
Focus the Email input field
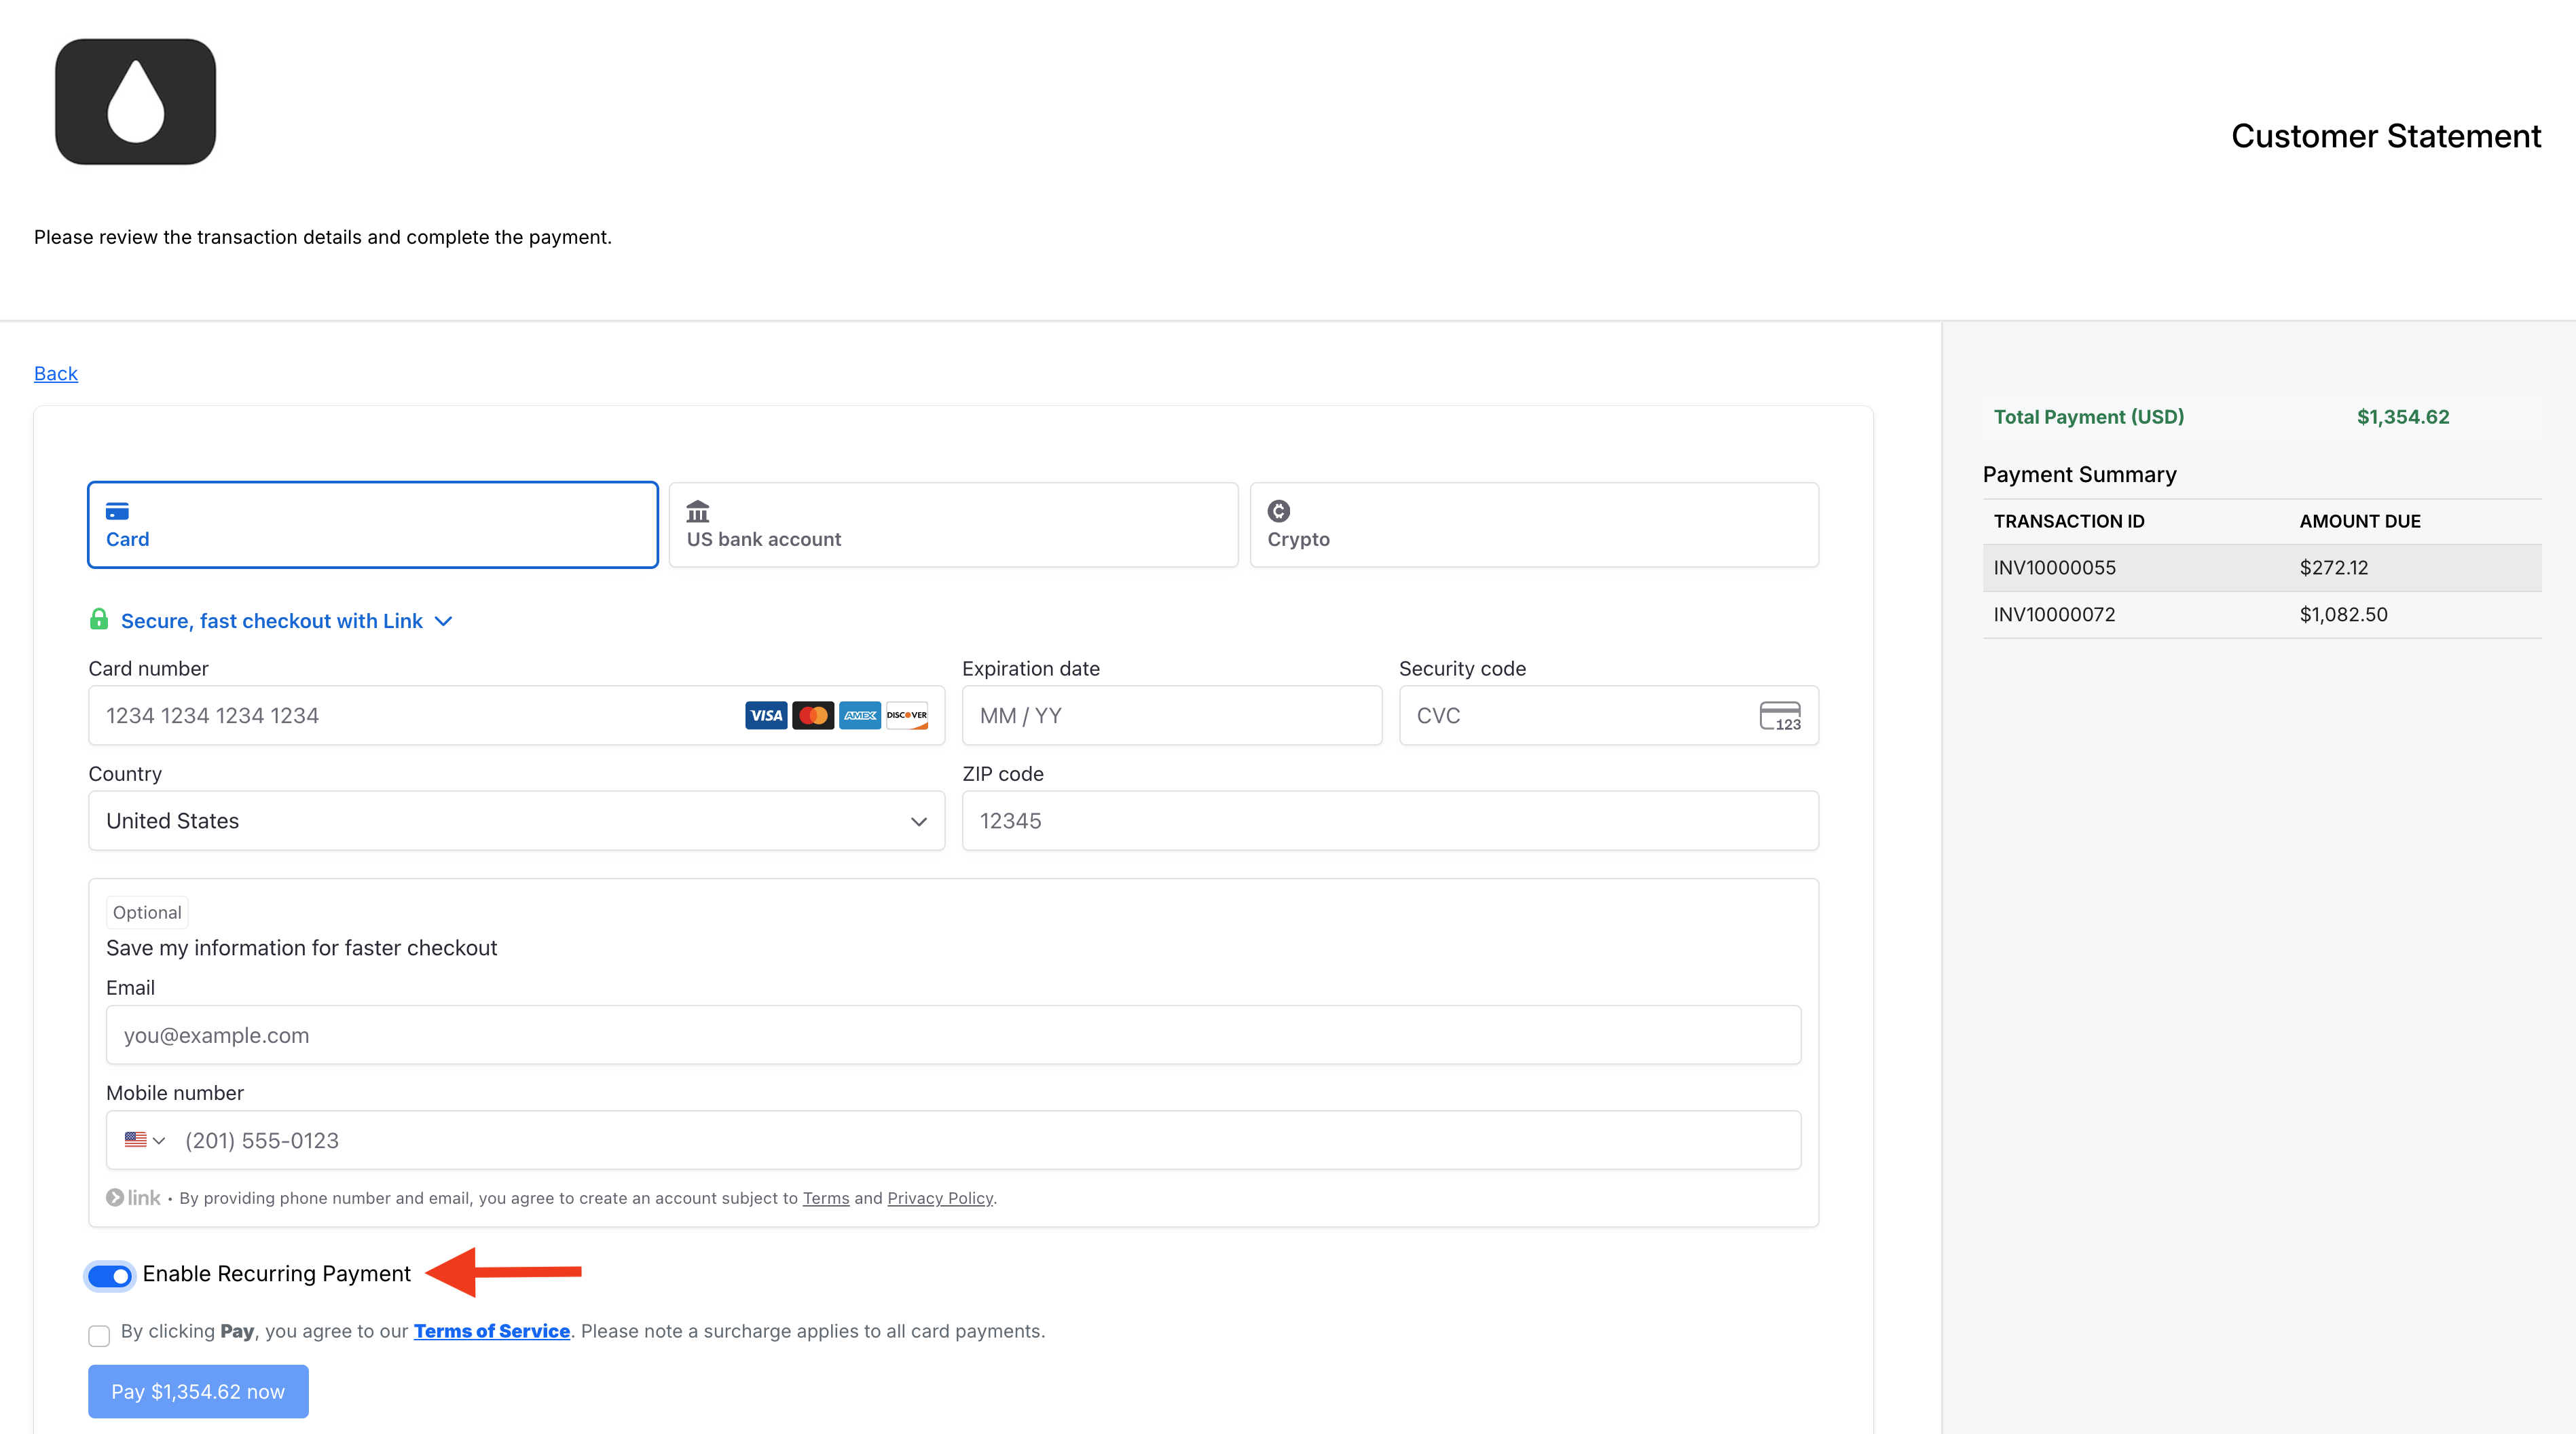953,1035
